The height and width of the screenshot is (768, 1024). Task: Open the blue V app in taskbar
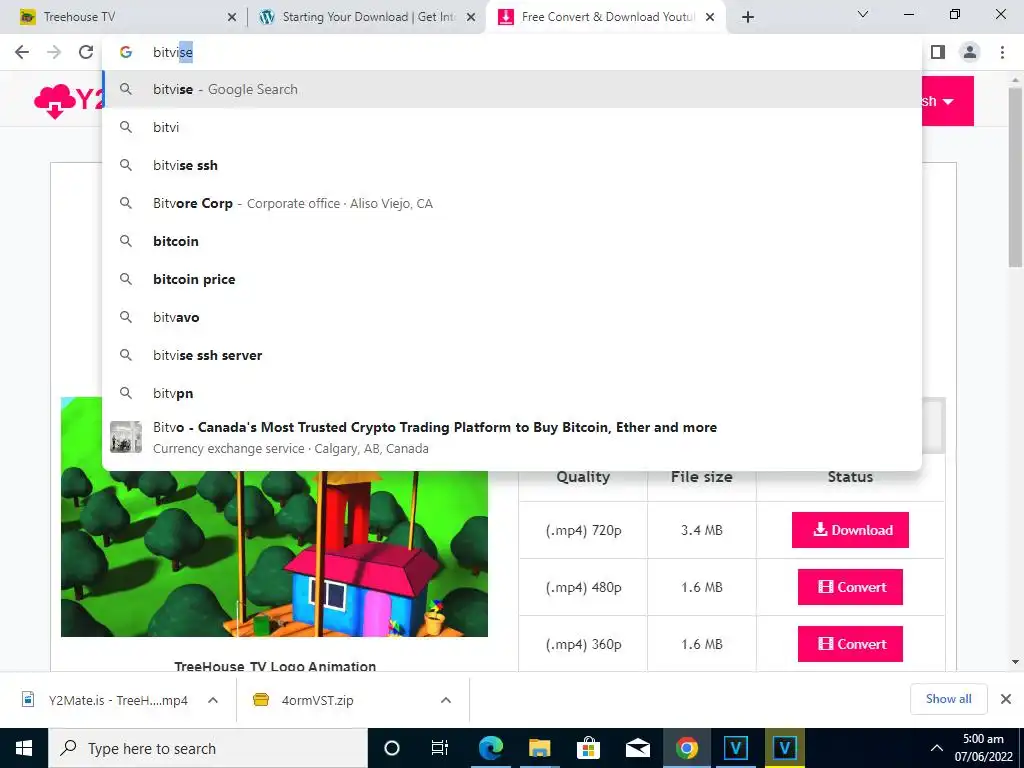735,748
